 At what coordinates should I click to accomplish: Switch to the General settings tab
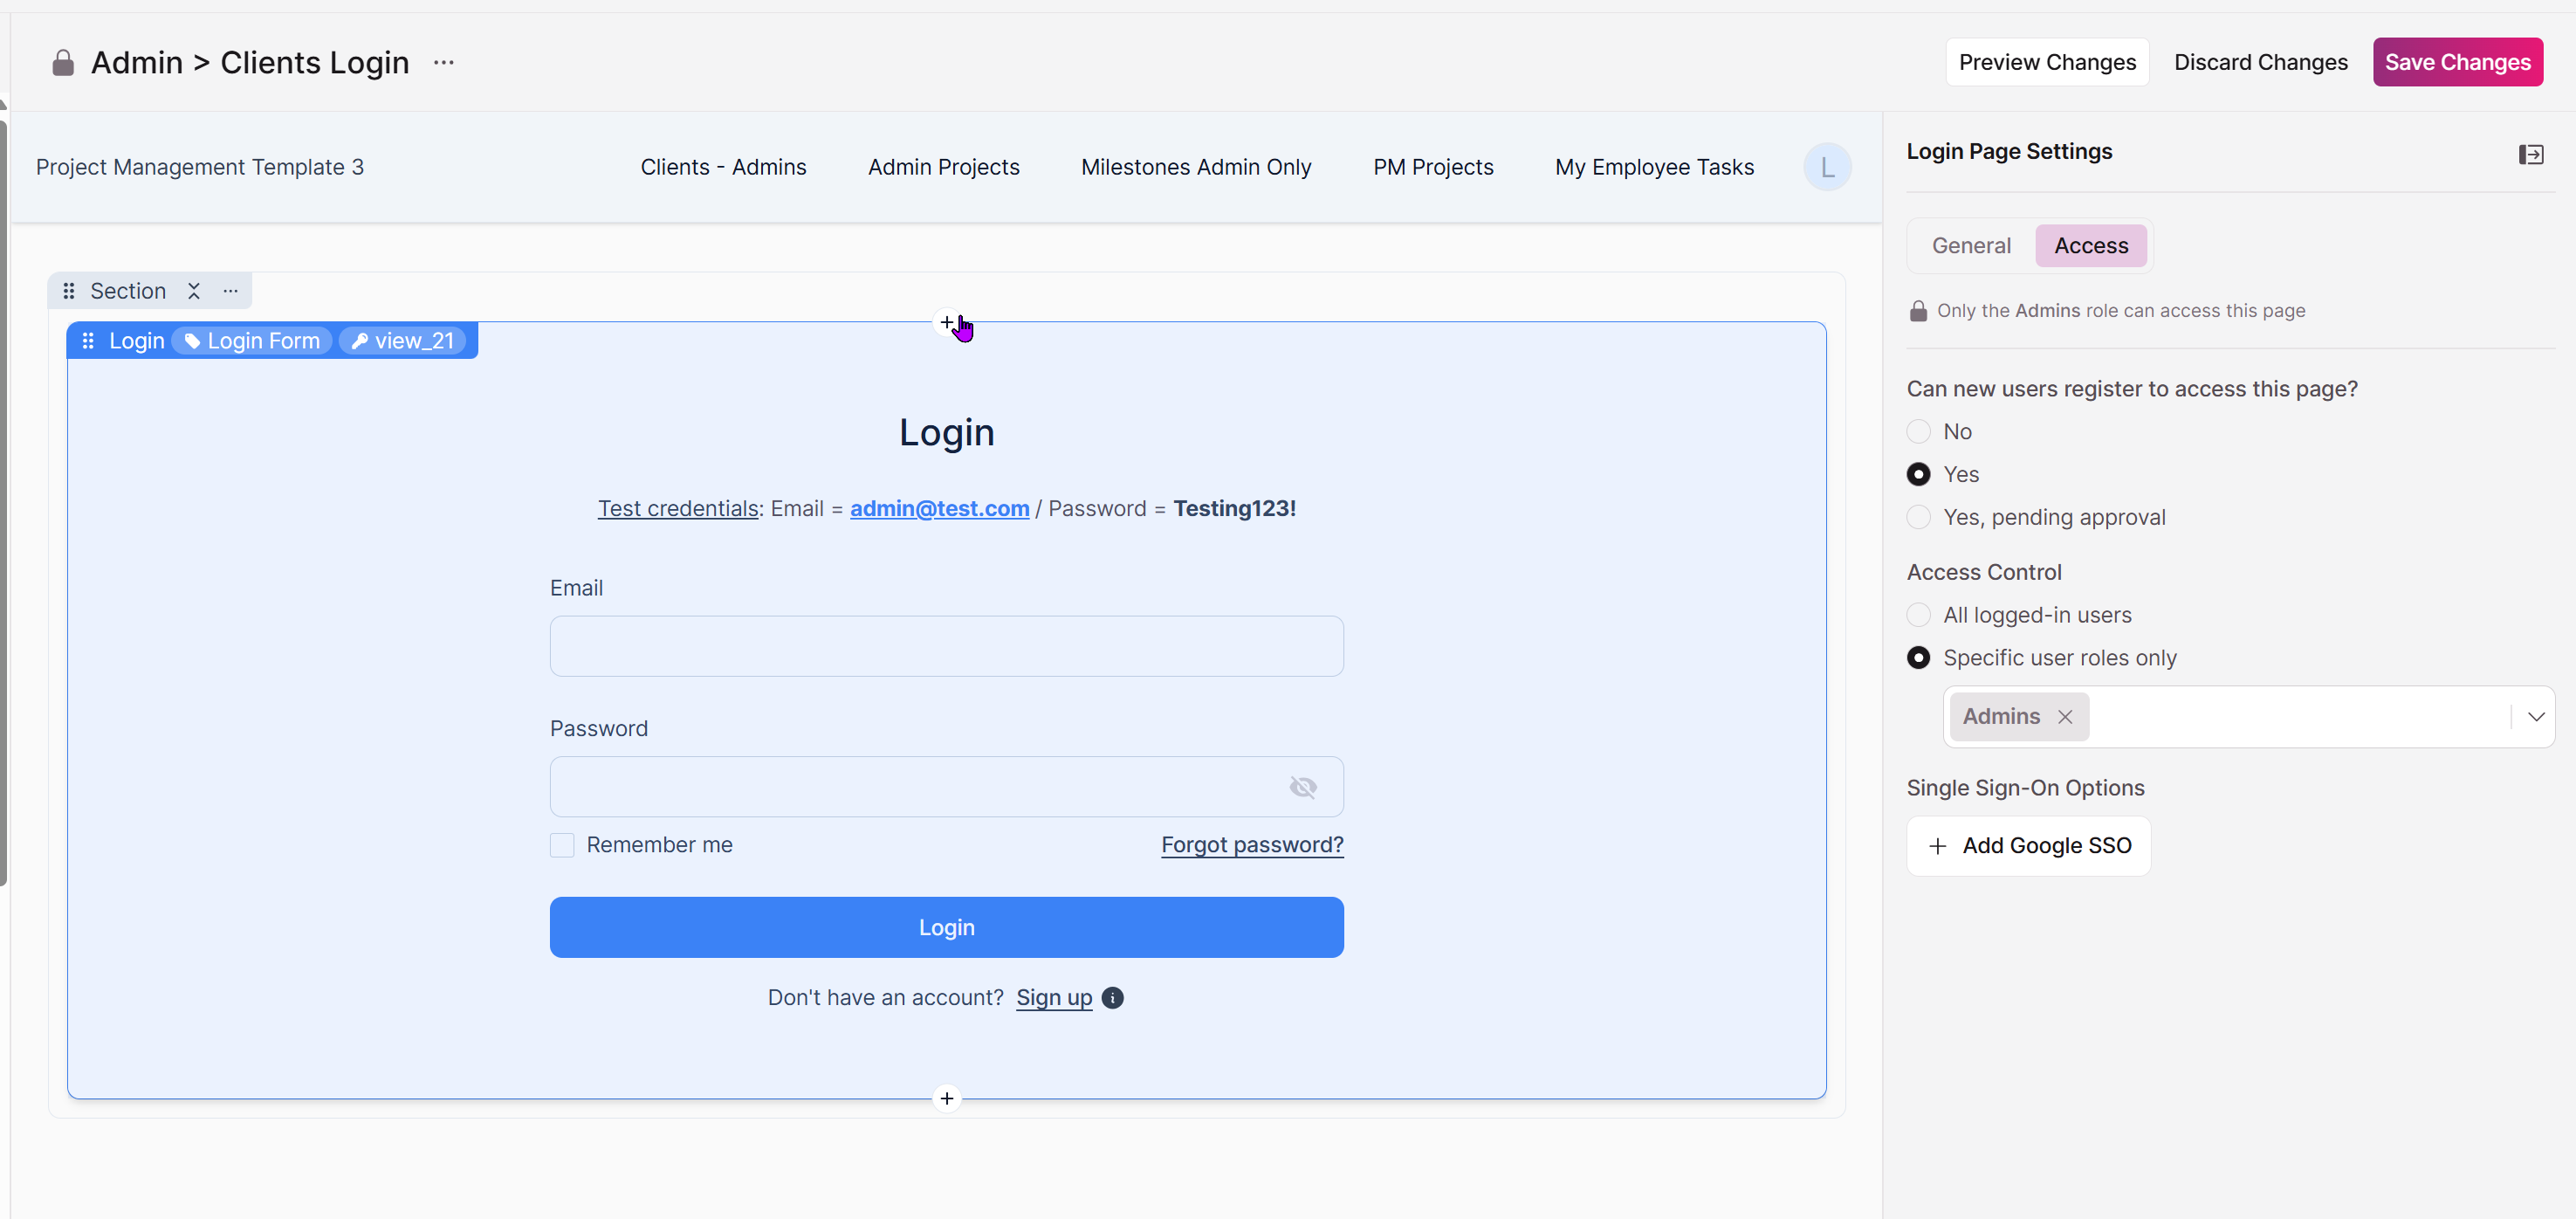pos(1971,246)
